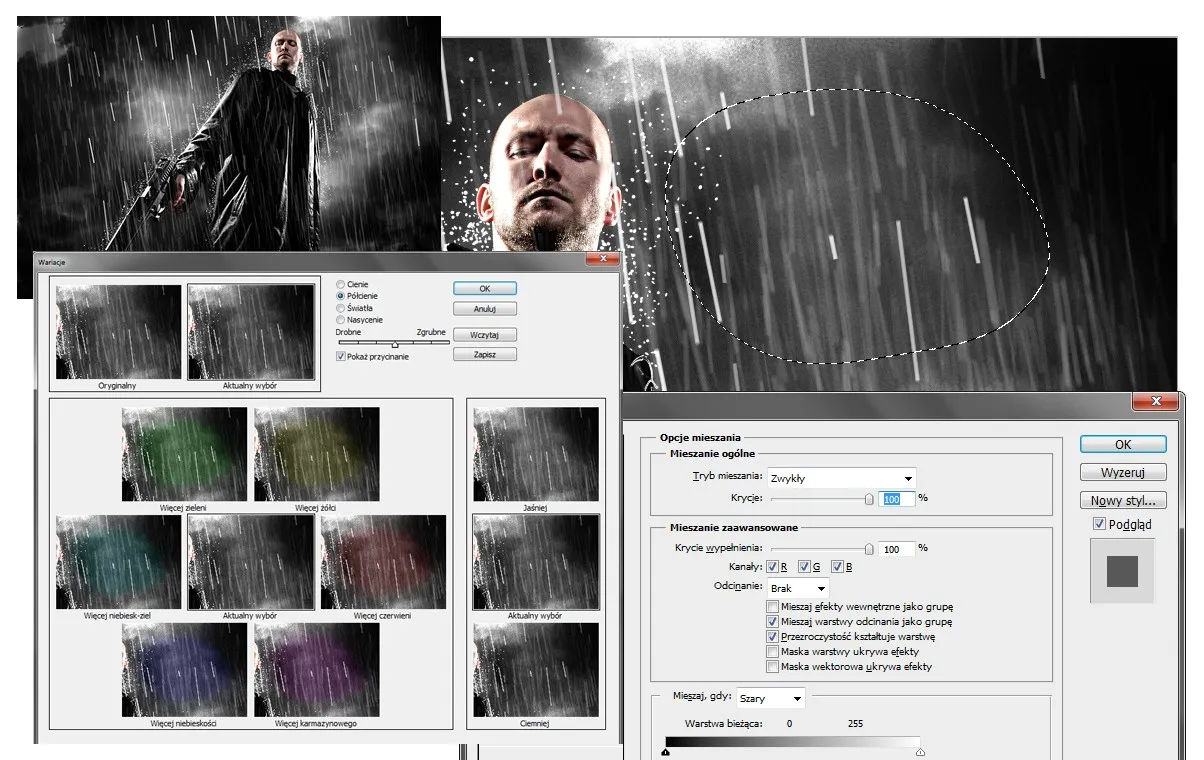Image resolution: width=1204 pixels, height=760 pixels.
Task: Click the right column Aktualny wybór thumbnail
Action: tap(536, 562)
